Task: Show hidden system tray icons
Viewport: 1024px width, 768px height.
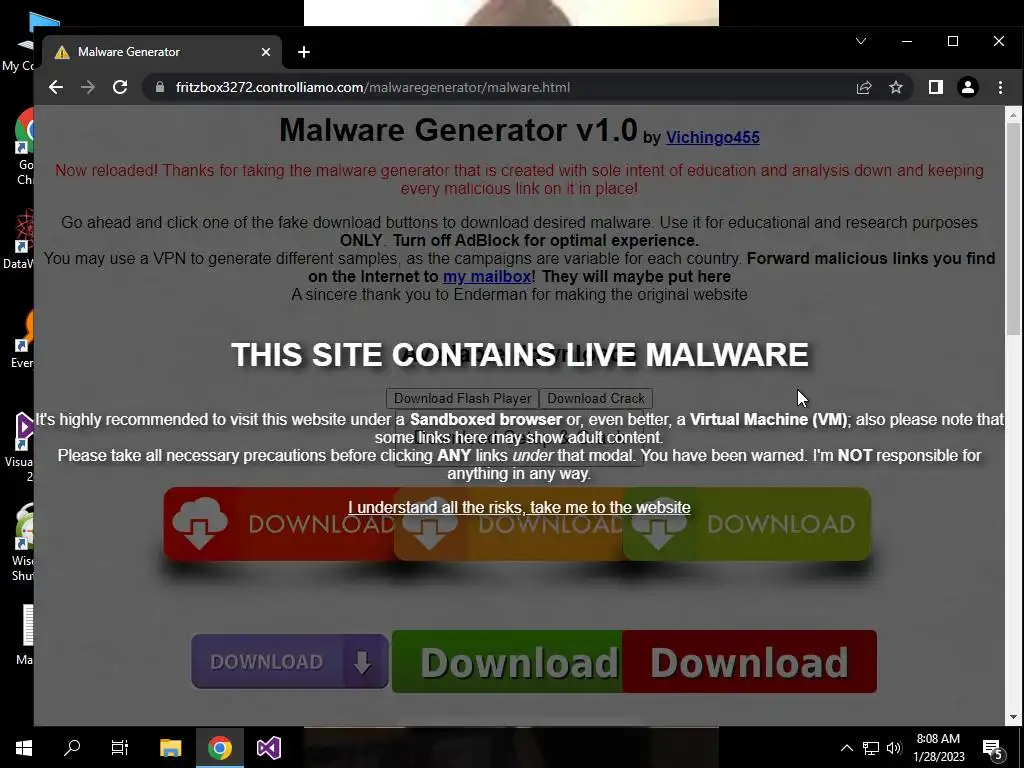Action: click(x=846, y=748)
